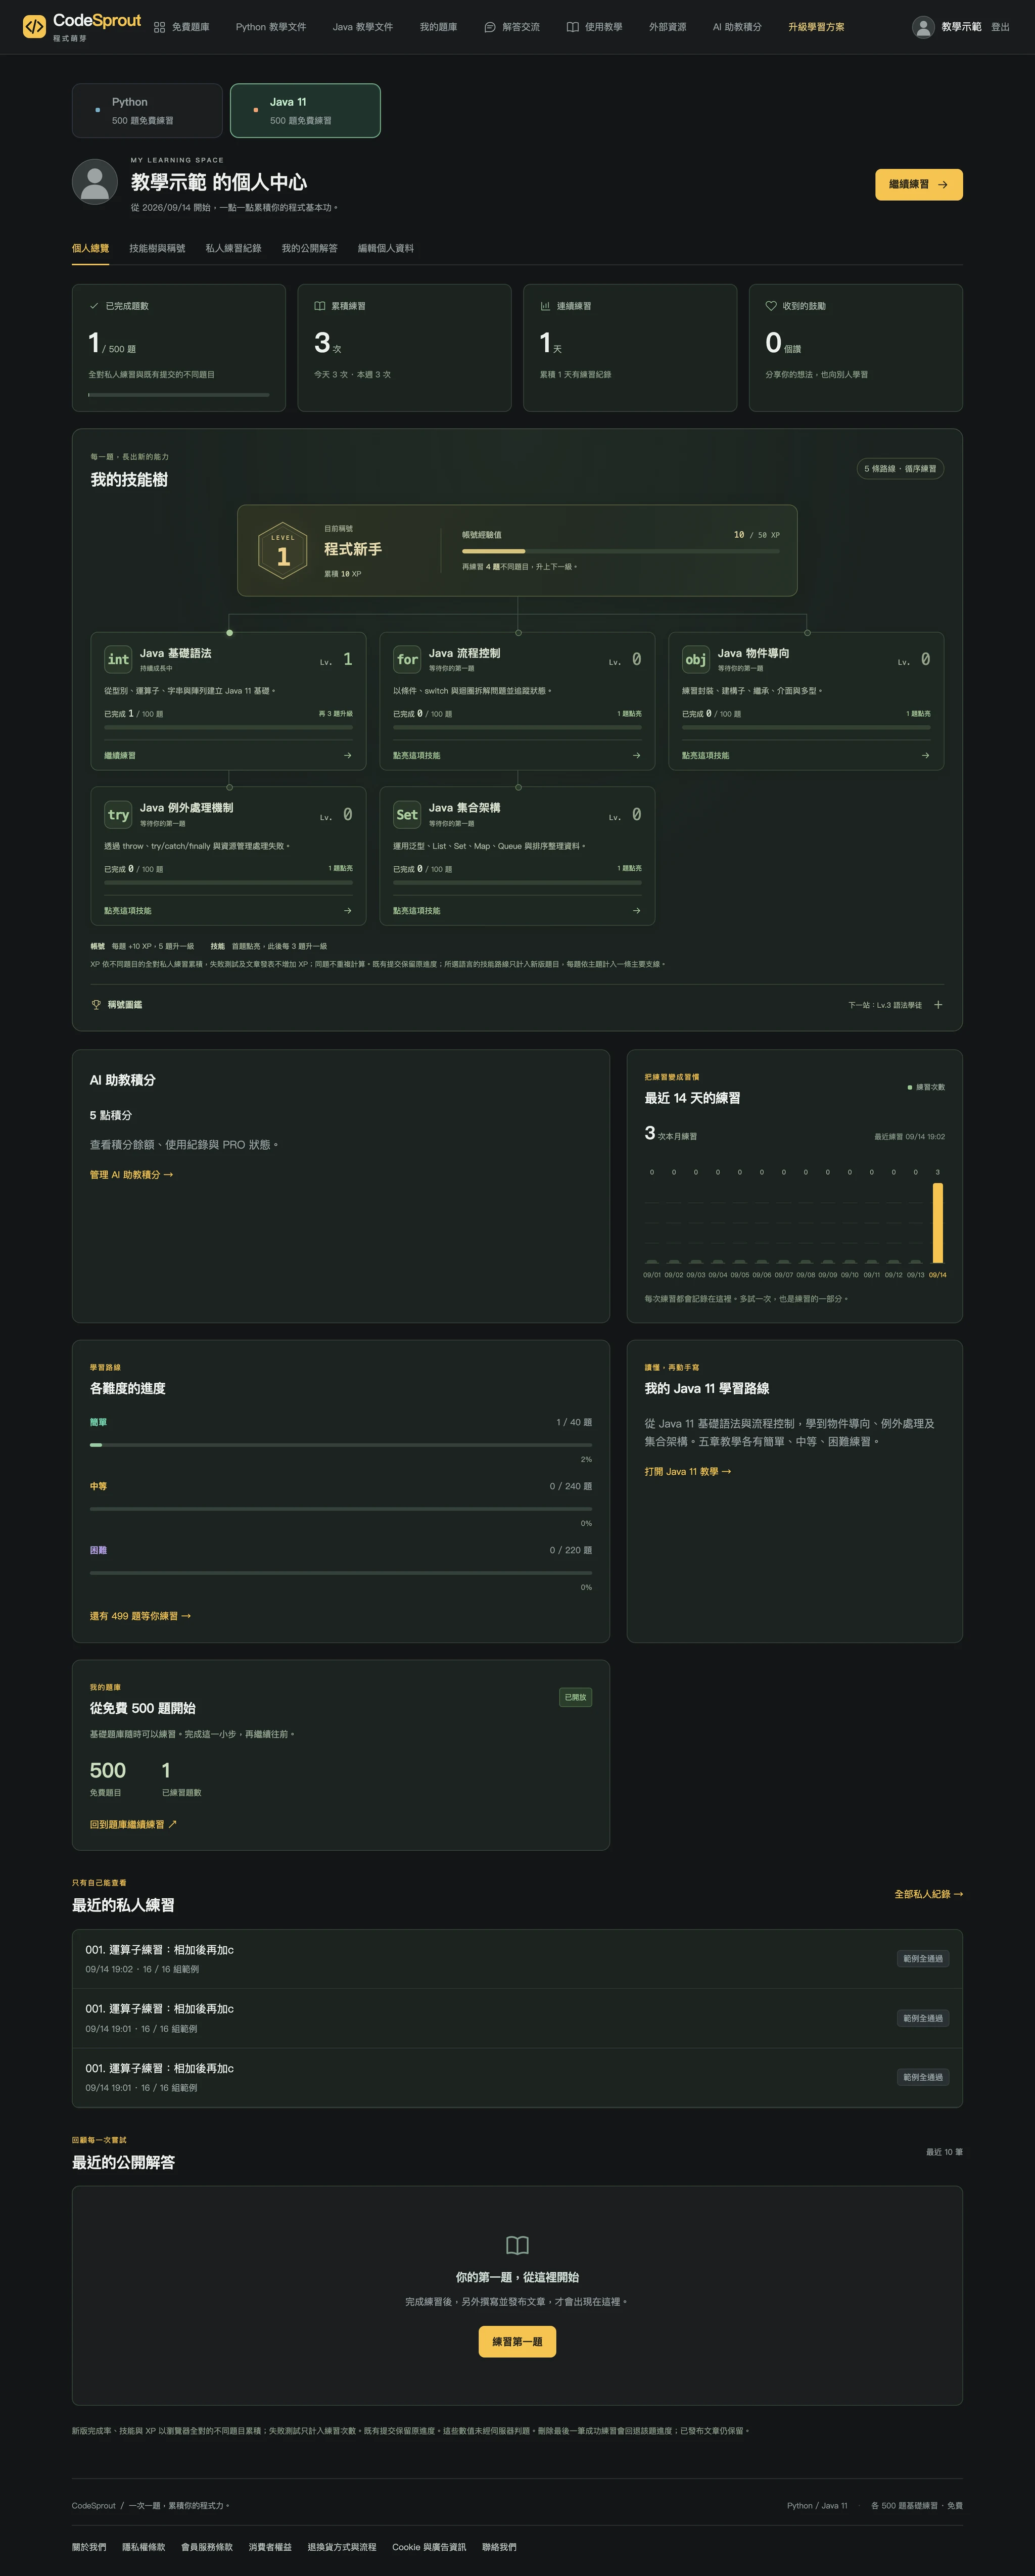Click the 簡單 difficulty progress bar

pyautogui.click(x=340, y=1444)
